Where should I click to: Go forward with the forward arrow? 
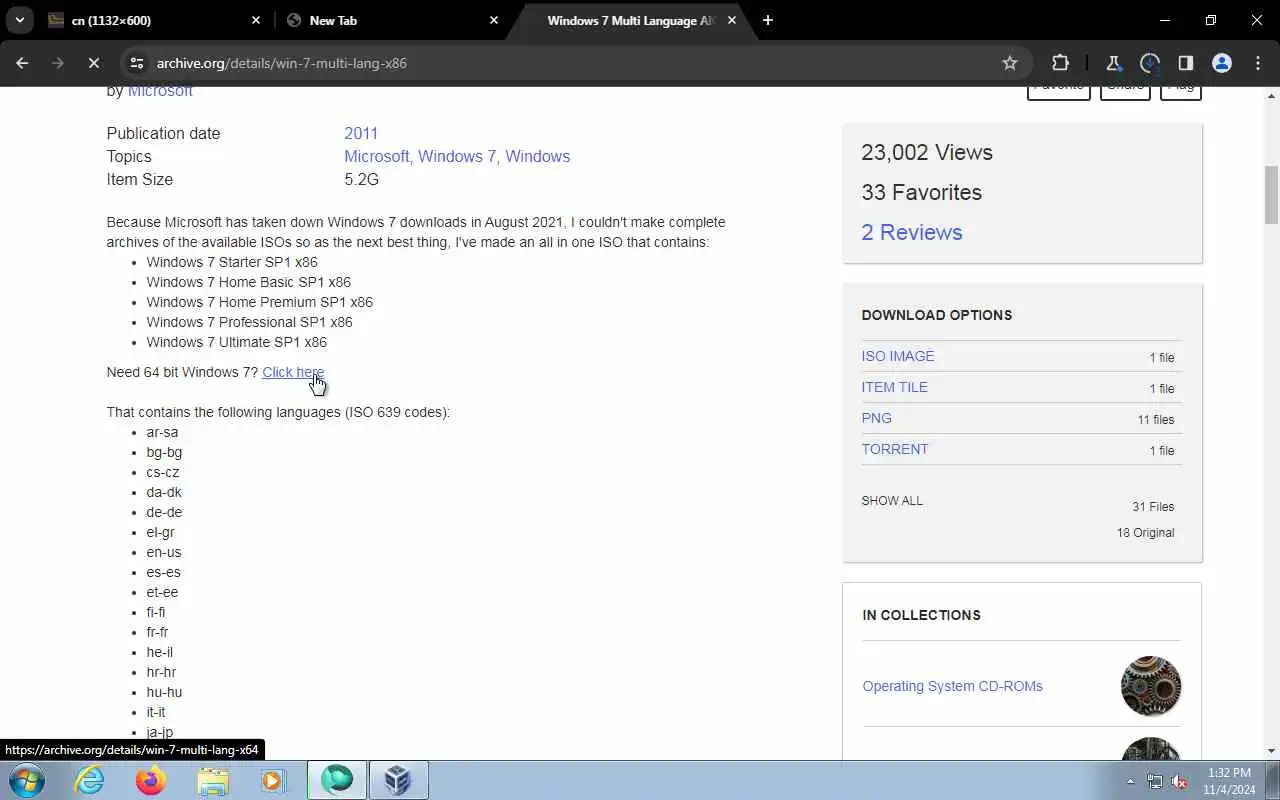pyautogui.click(x=57, y=63)
